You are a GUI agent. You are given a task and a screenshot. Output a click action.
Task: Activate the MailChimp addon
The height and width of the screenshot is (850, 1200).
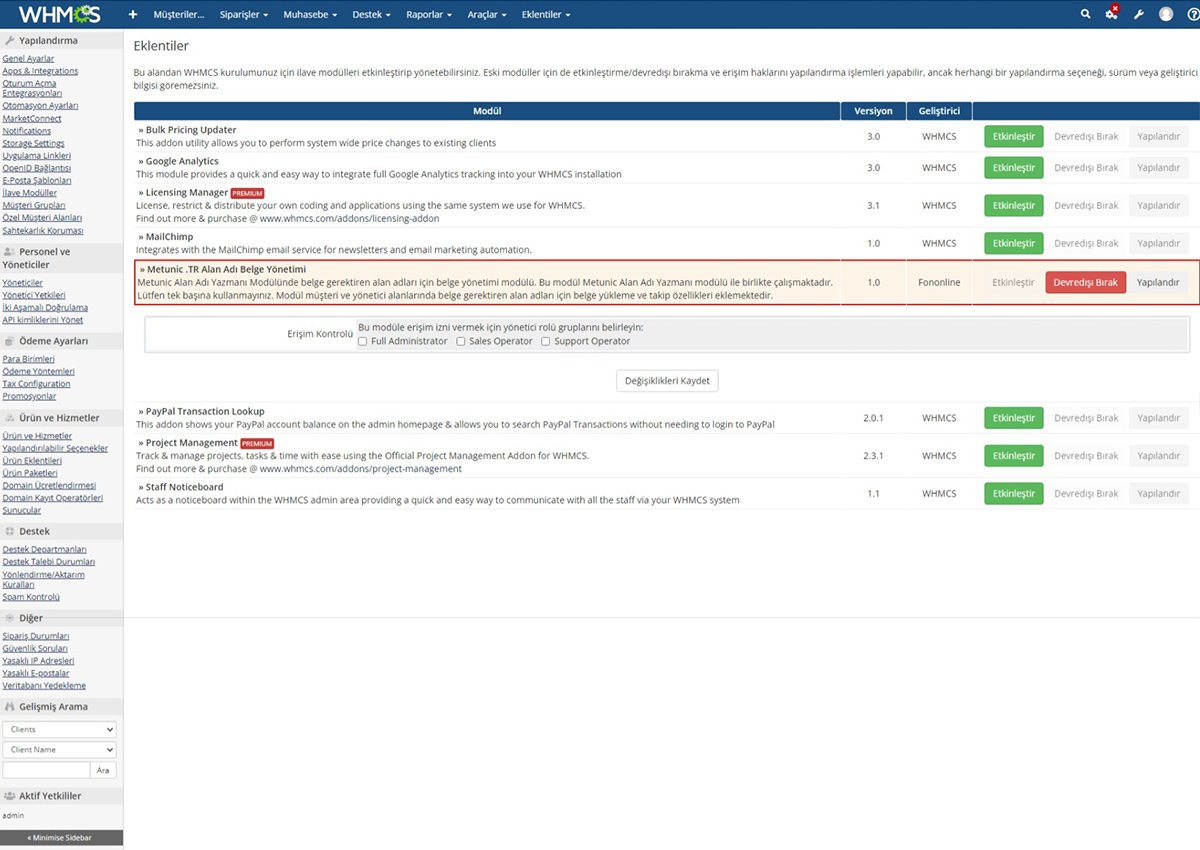[1013, 243]
